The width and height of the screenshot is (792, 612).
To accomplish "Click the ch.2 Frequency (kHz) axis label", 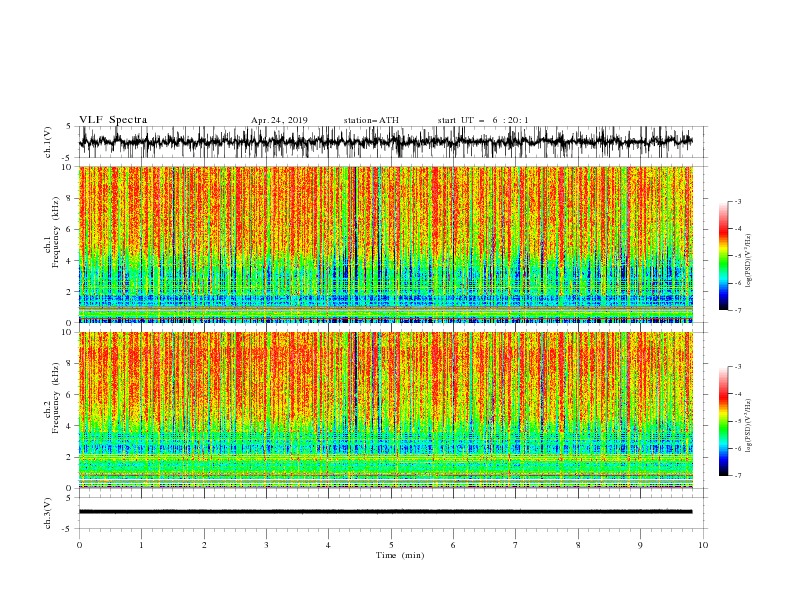I will [52, 398].
